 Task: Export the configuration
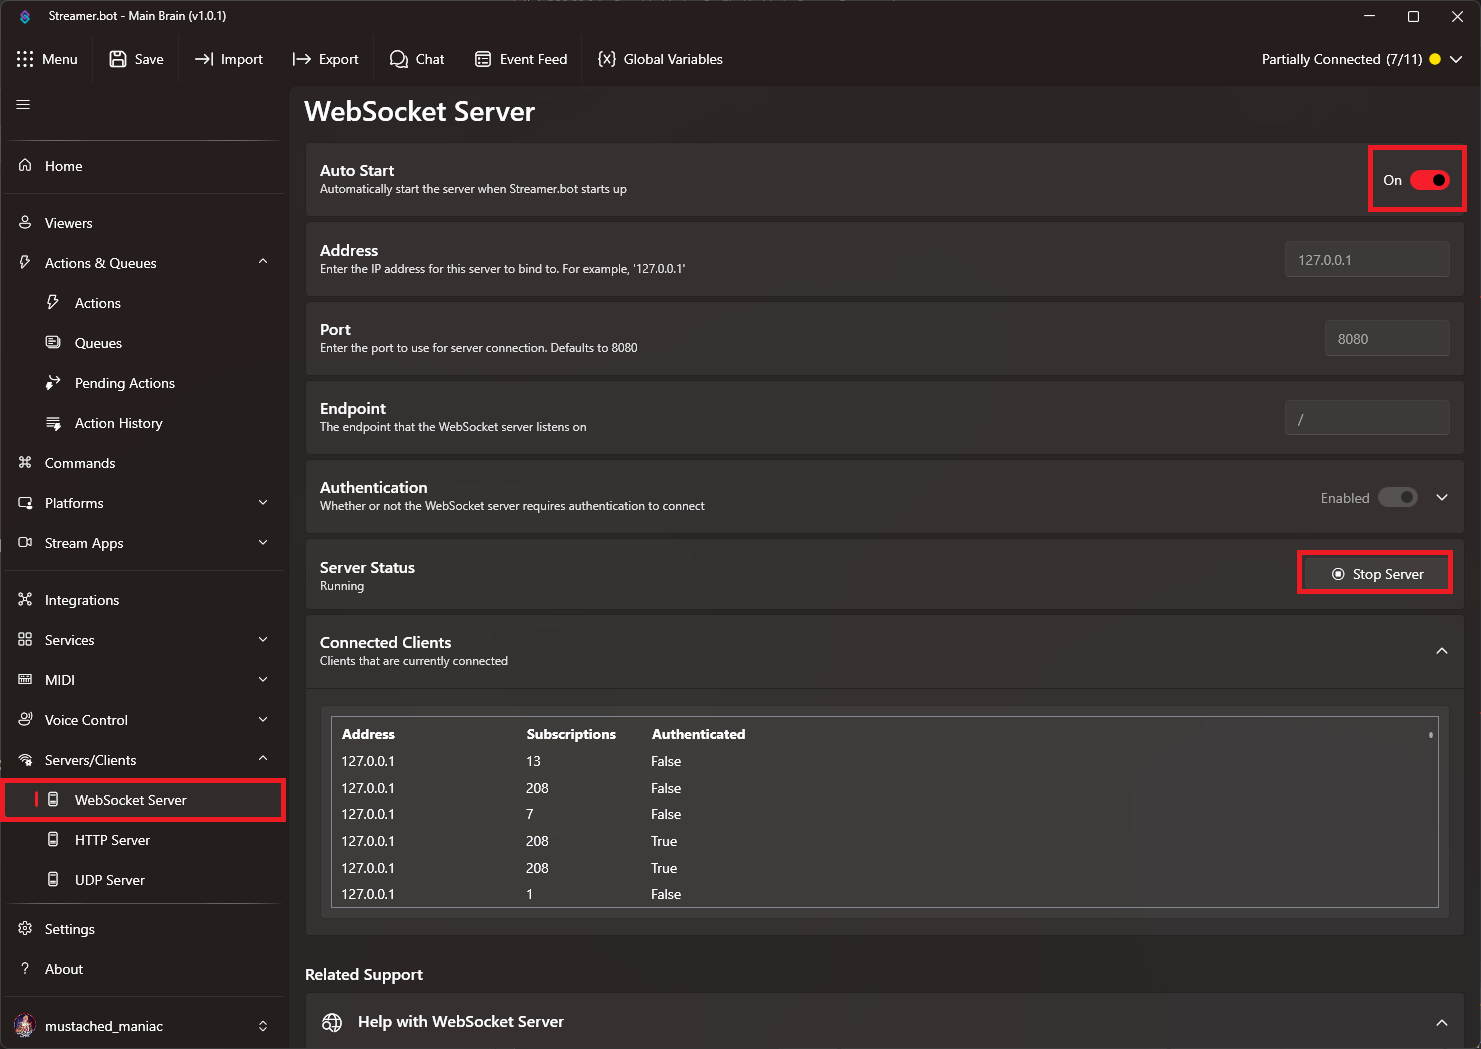click(x=325, y=59)
